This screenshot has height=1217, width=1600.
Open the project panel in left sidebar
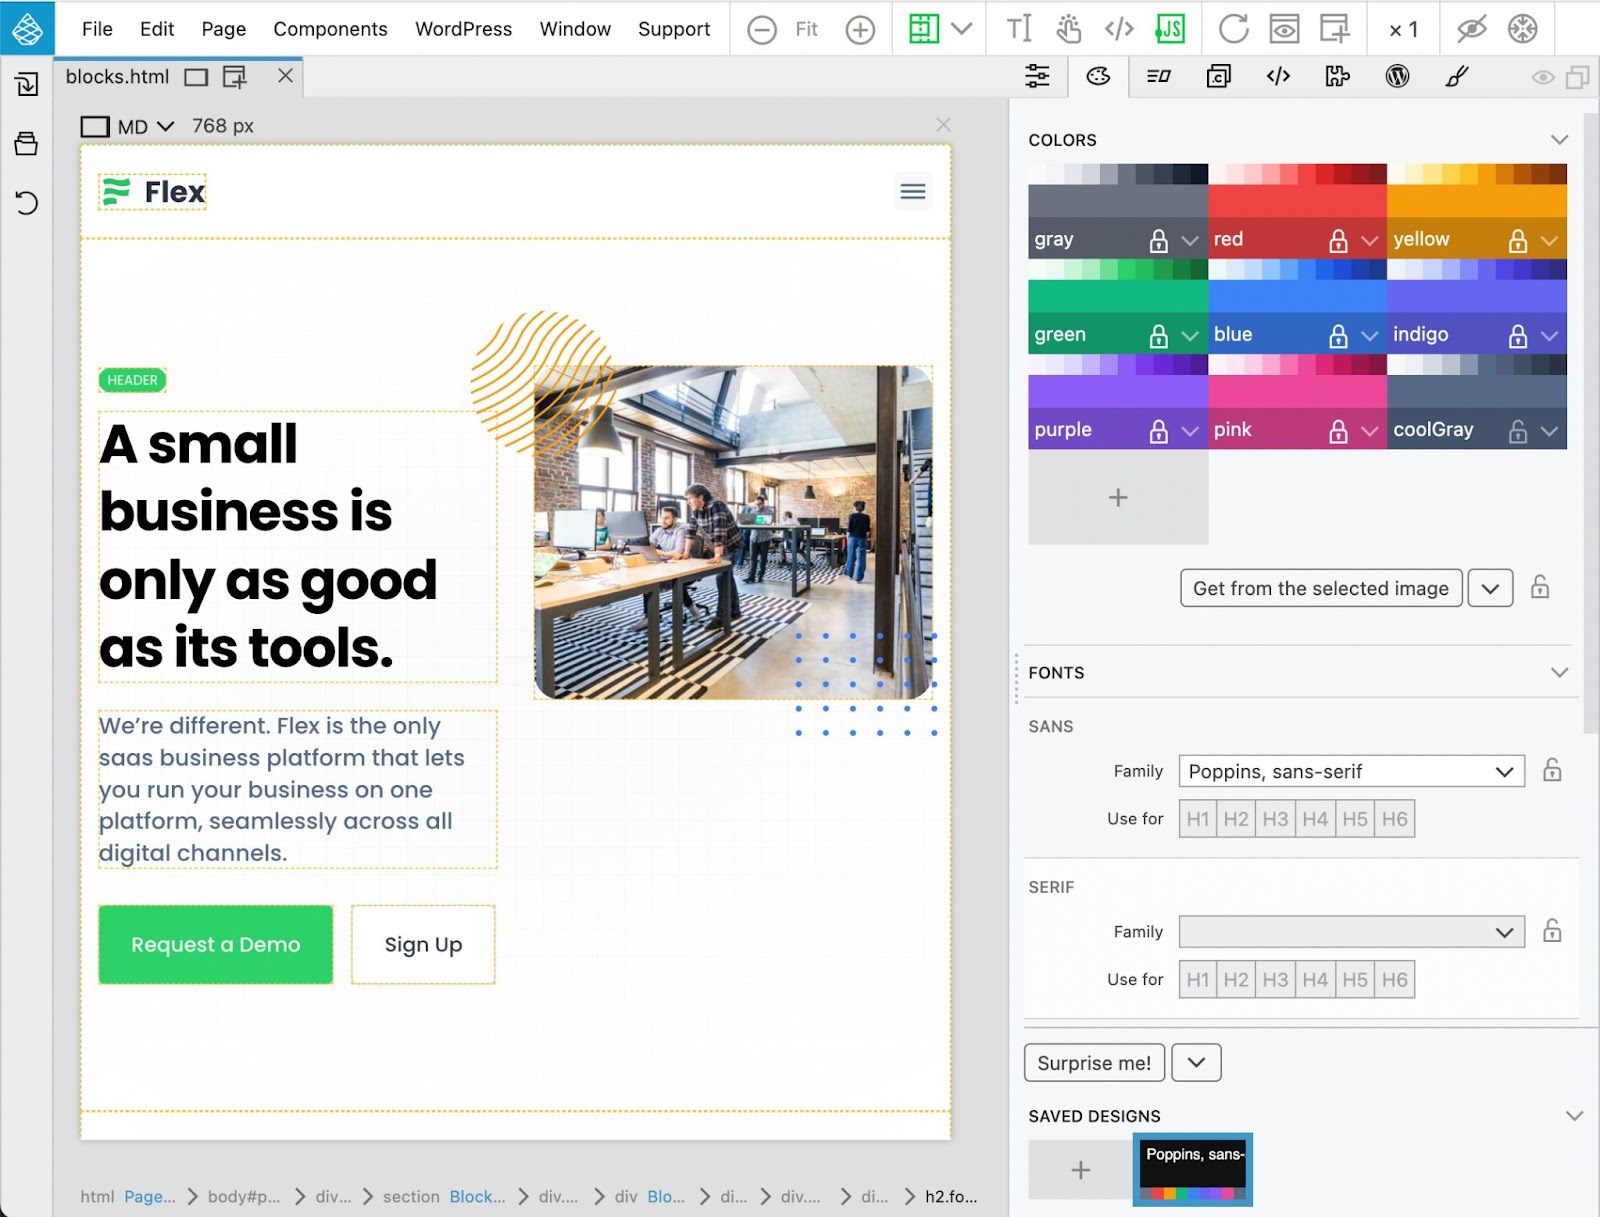tap(27, 144)
